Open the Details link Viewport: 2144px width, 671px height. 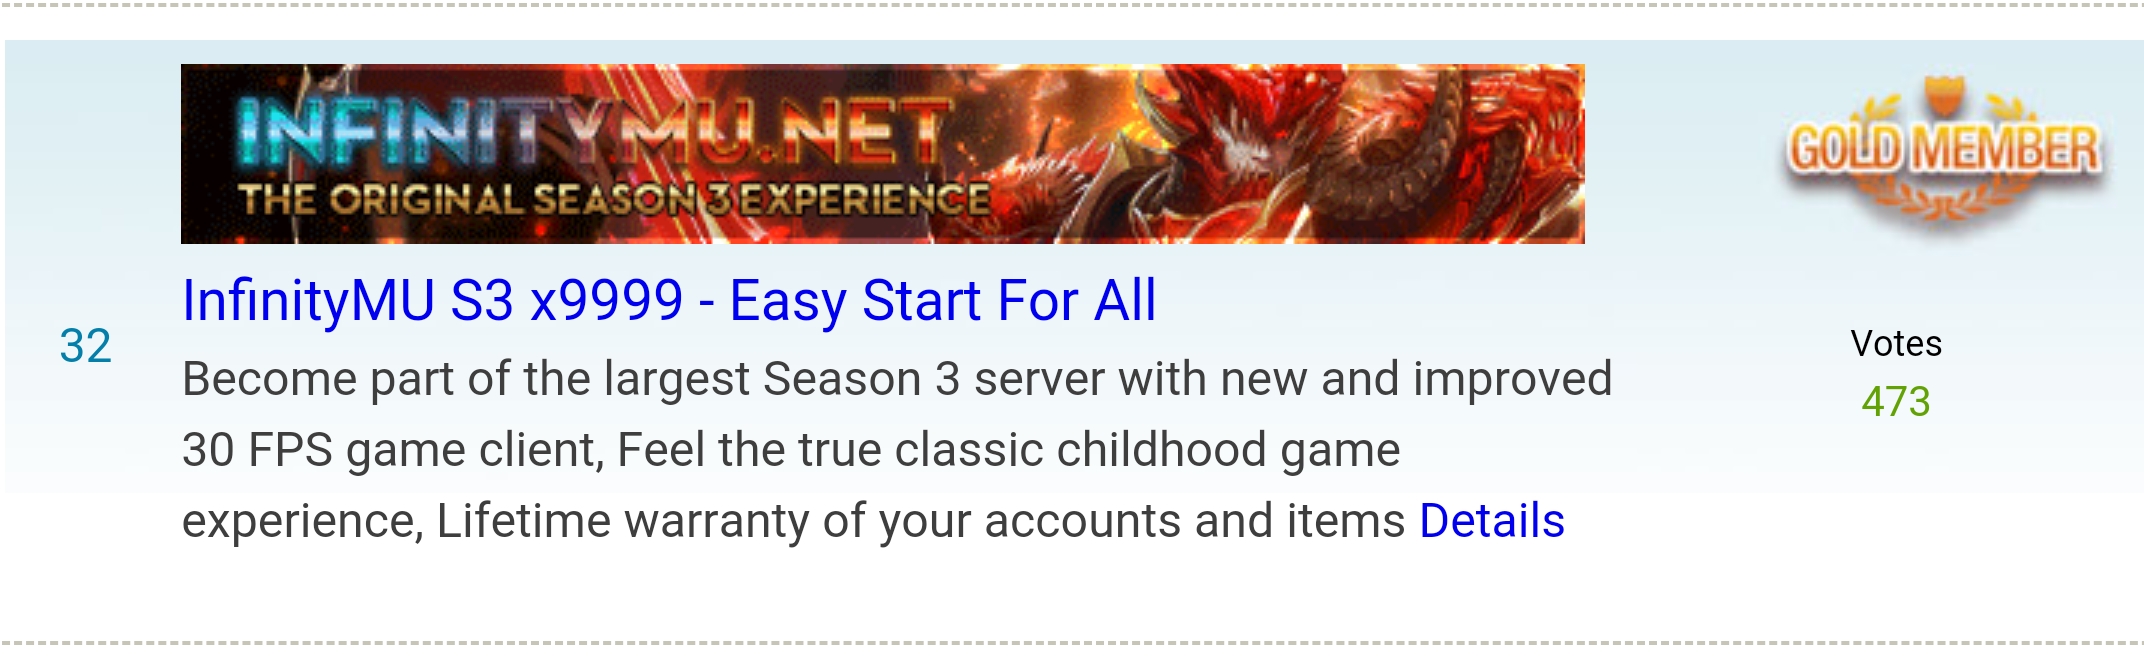click(1492, 521)
